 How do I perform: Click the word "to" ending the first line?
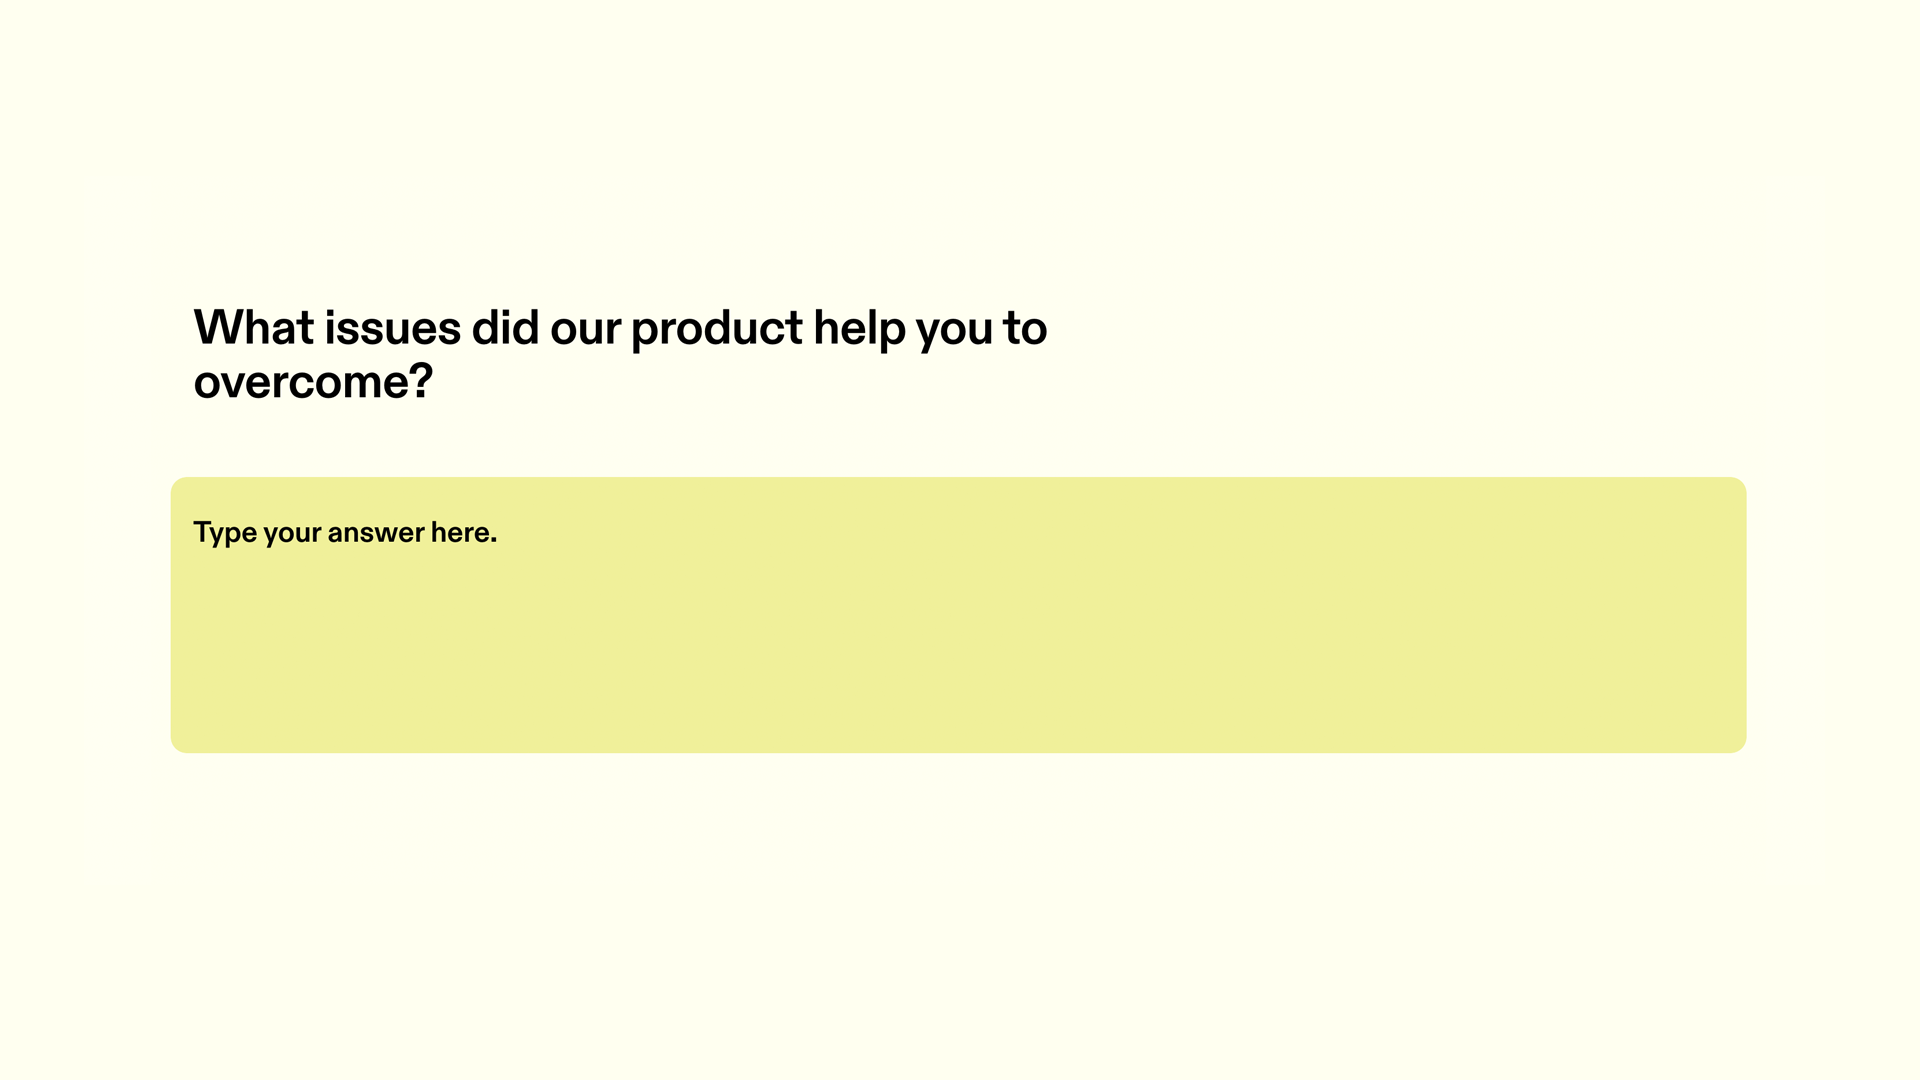(1025, 328)
